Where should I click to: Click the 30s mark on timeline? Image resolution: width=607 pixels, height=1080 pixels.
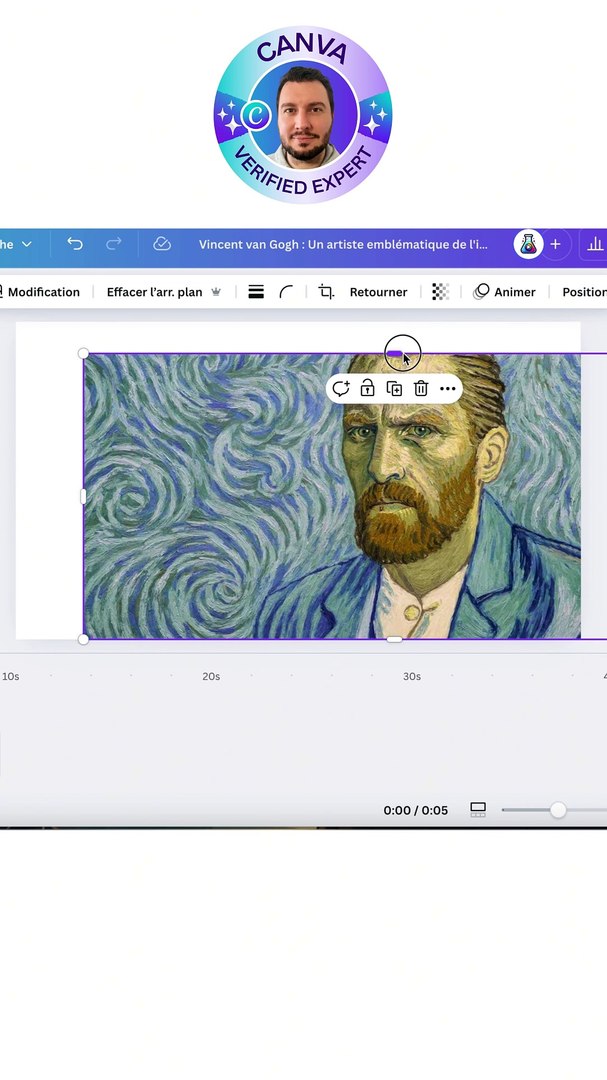412,676
